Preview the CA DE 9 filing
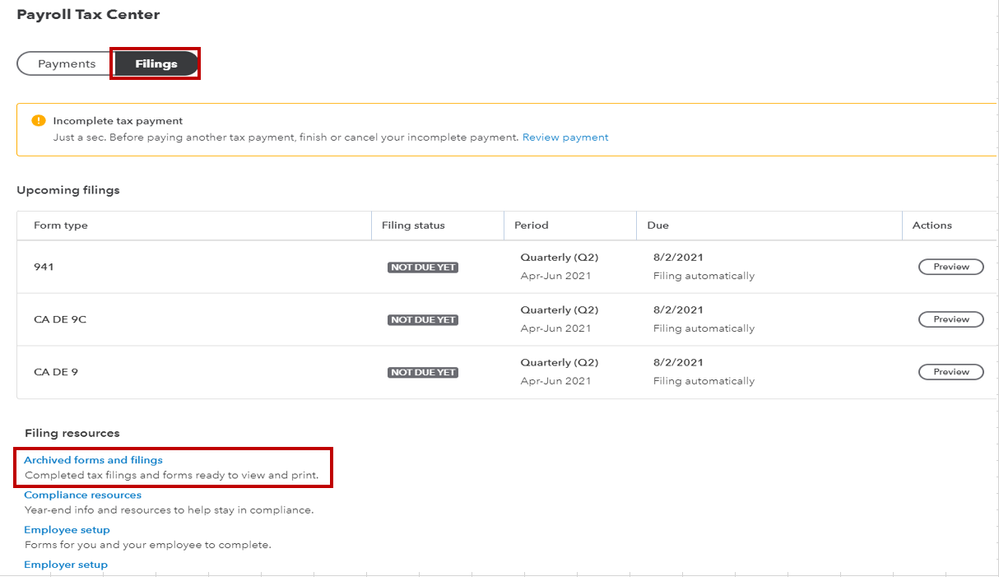The height and width of the screenshot is (577, 999). point(951,372)
